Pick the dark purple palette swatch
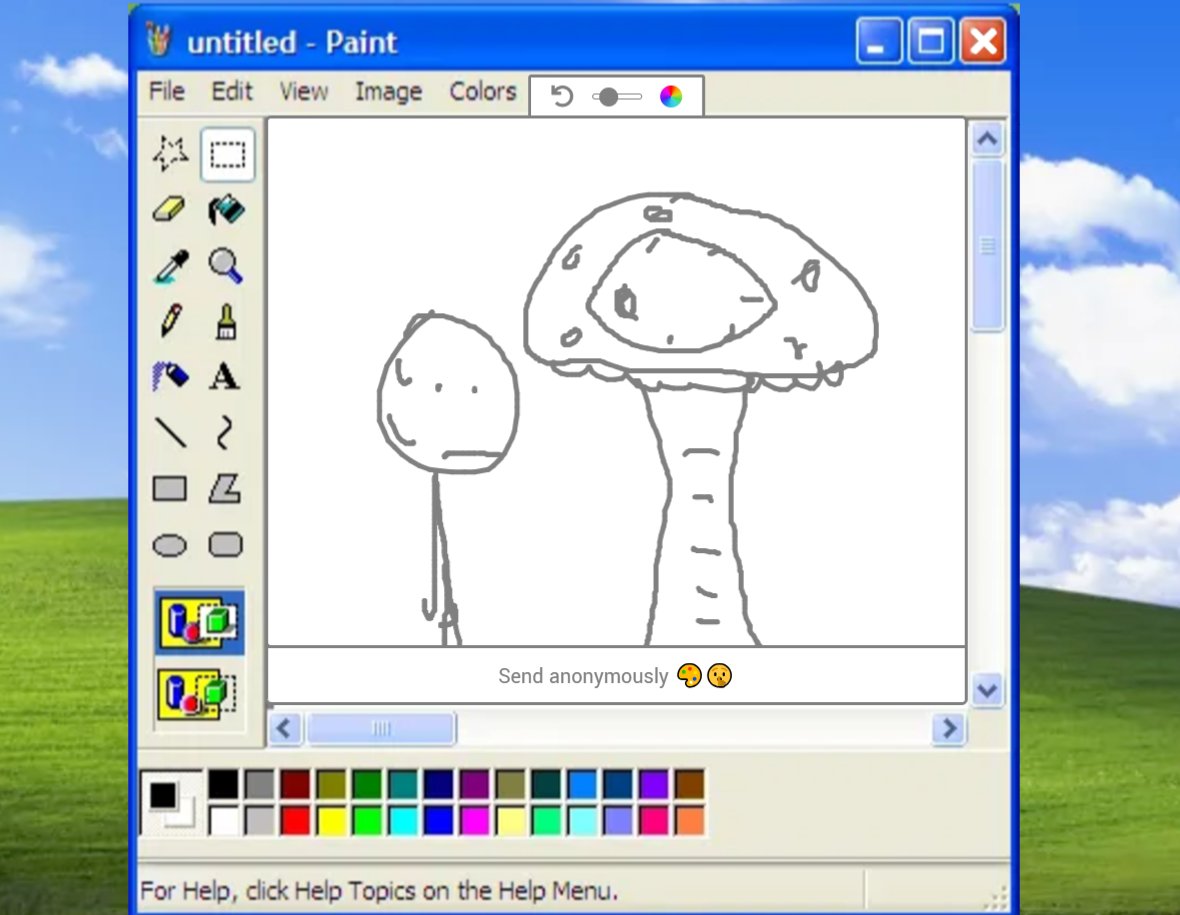 [x=475, y=784]
